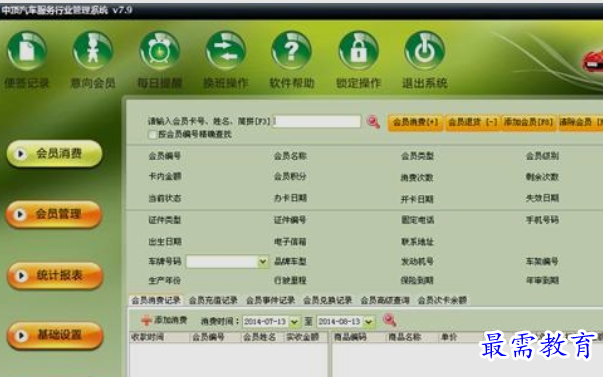603x377 pixels.
Task: Click the 发动机号 field label
Action: 417,262
